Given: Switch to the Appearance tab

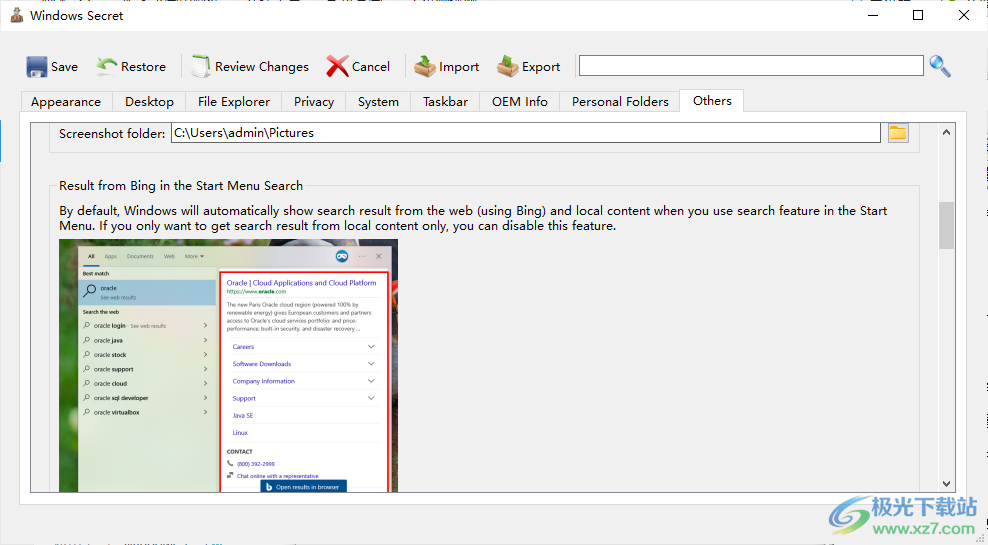Looking at the screenshot, I should (x=66, y=102).
